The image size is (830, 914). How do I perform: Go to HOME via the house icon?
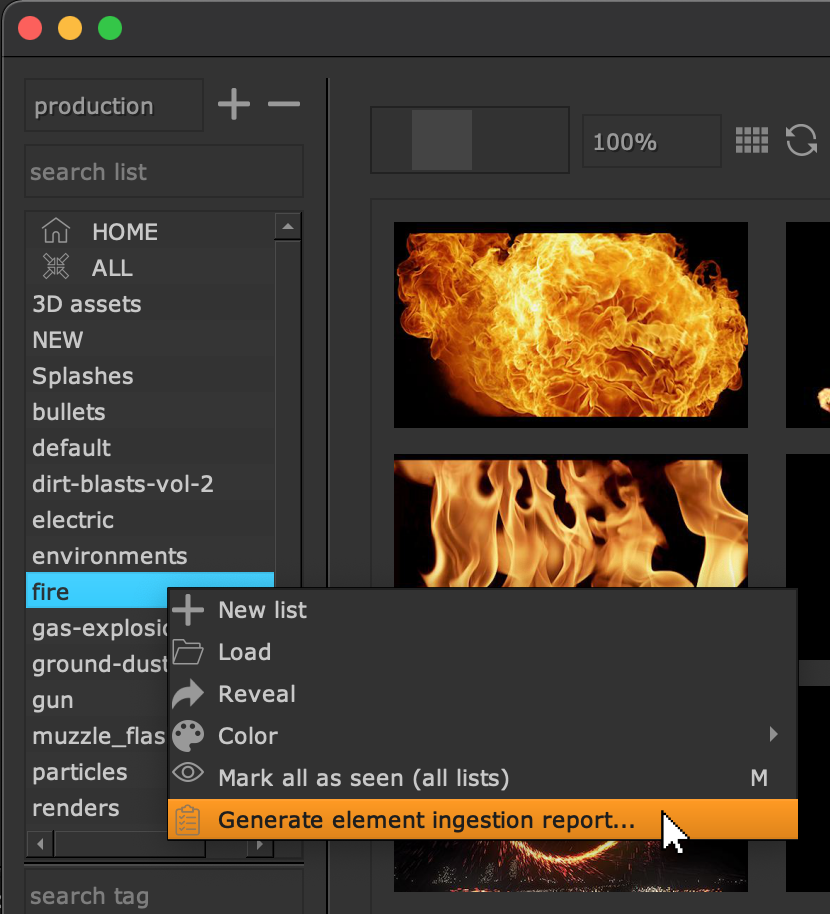(56, 232)
